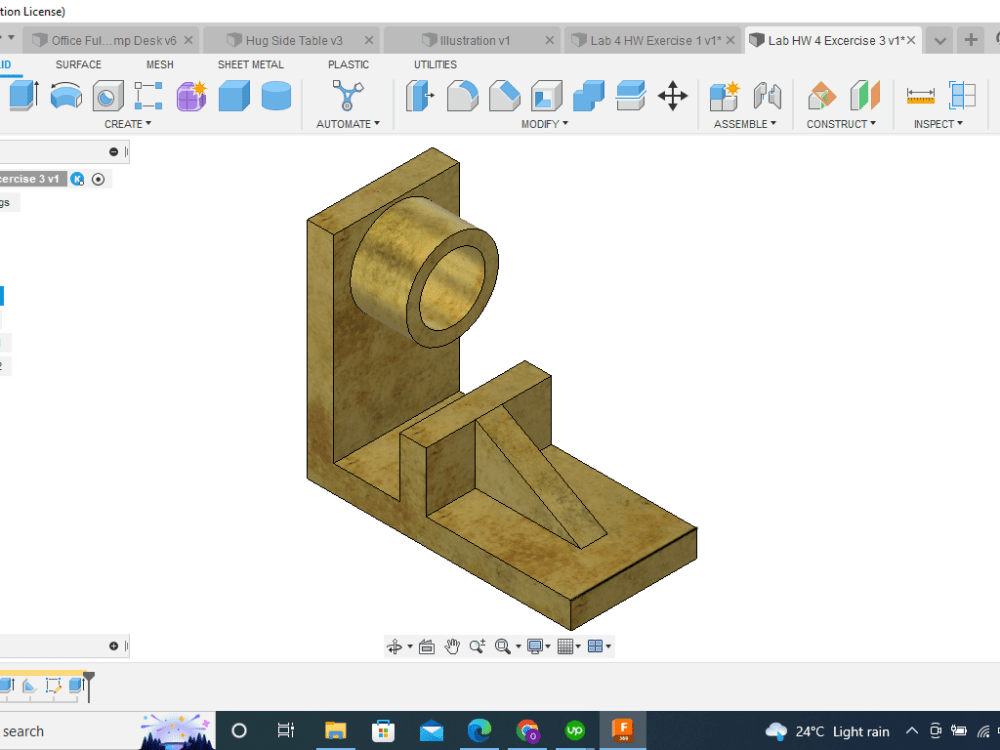The height and width of the screenshot is (750, 1000).
Task: Select the Offset Face tool
Action: coord(631,96)
